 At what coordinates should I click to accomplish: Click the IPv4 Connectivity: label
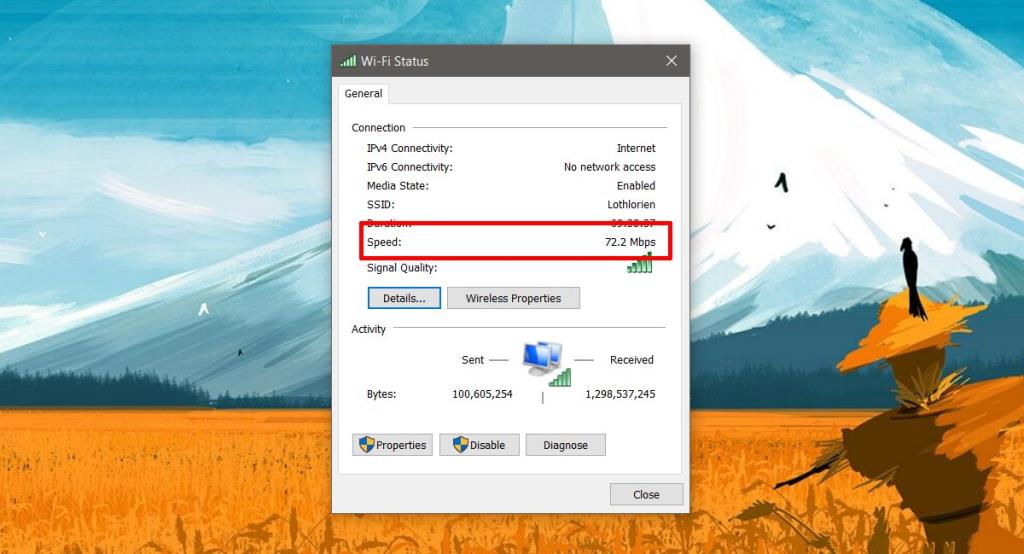coord(409,148)
